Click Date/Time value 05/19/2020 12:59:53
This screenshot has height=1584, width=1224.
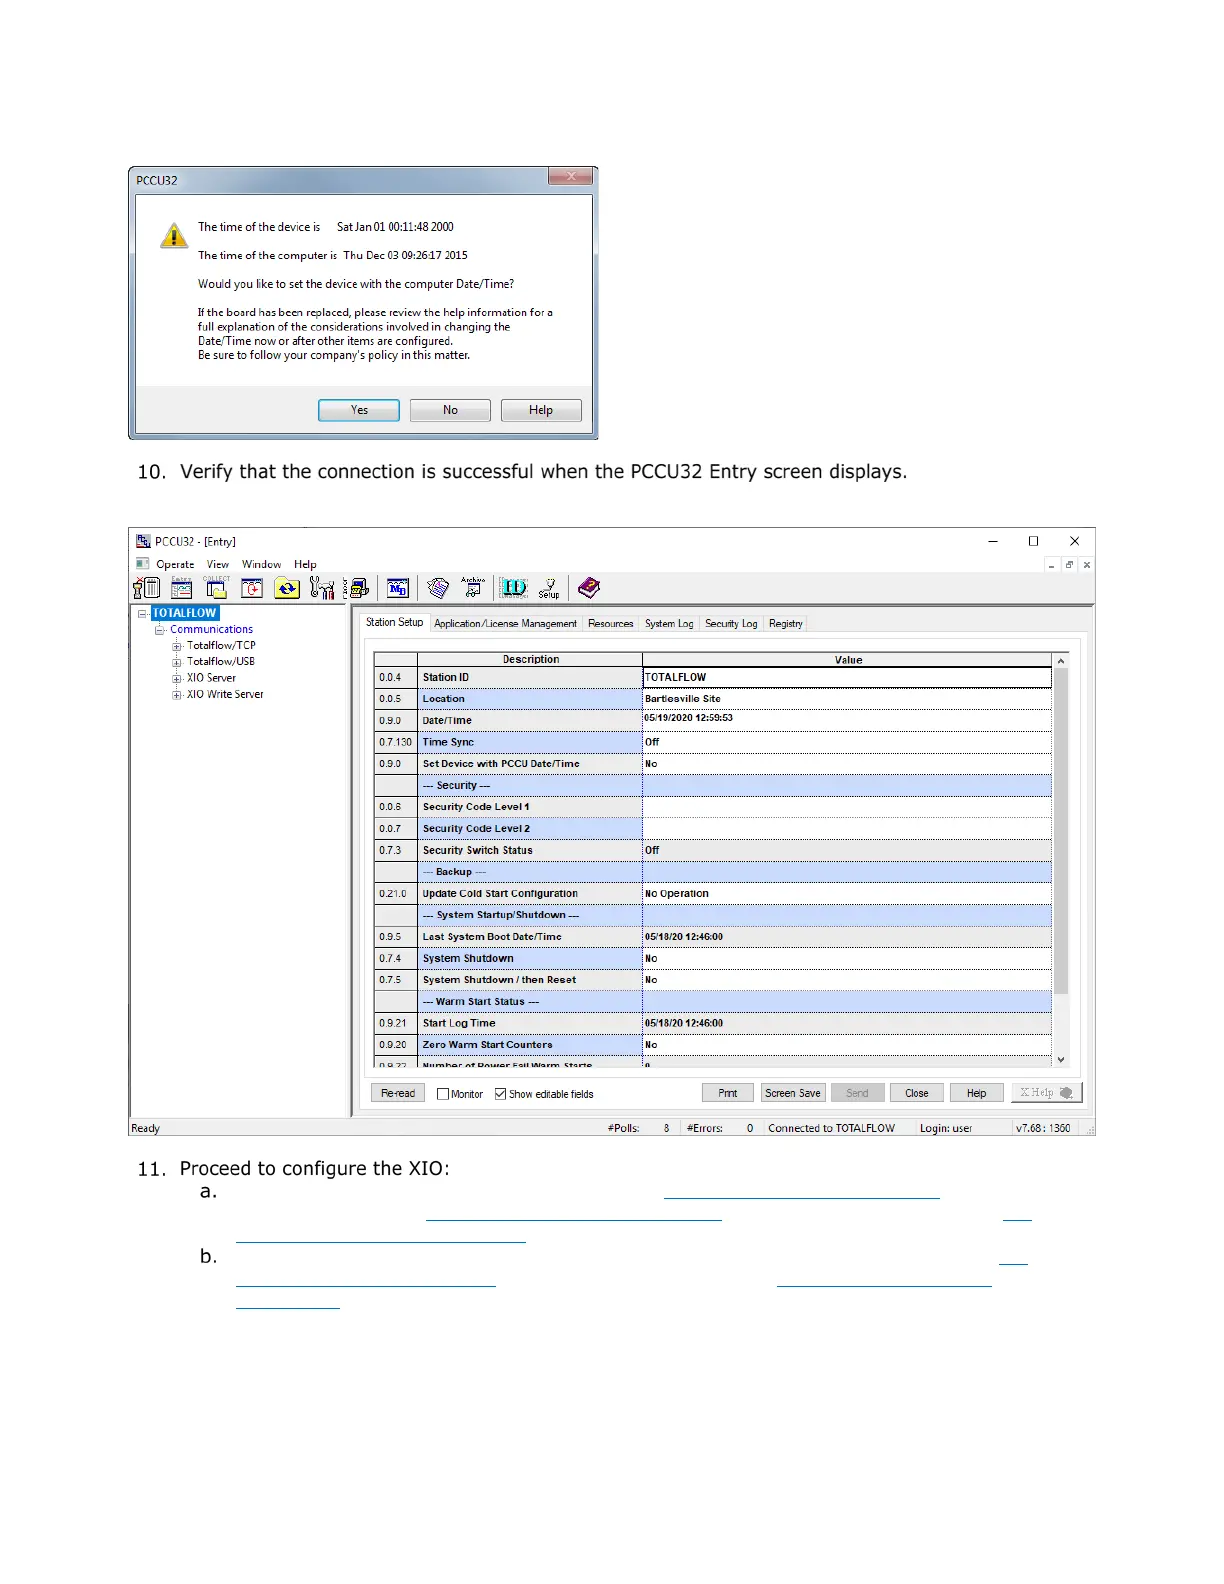[x=847, y=720]
